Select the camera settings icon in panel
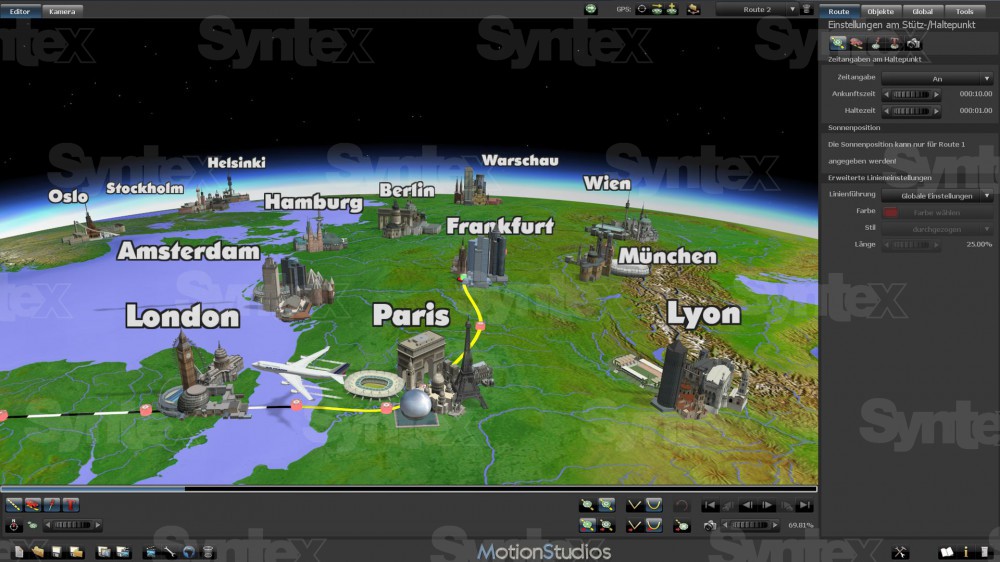This screenshot has height=562, width=1000. [x=913, y=43]
